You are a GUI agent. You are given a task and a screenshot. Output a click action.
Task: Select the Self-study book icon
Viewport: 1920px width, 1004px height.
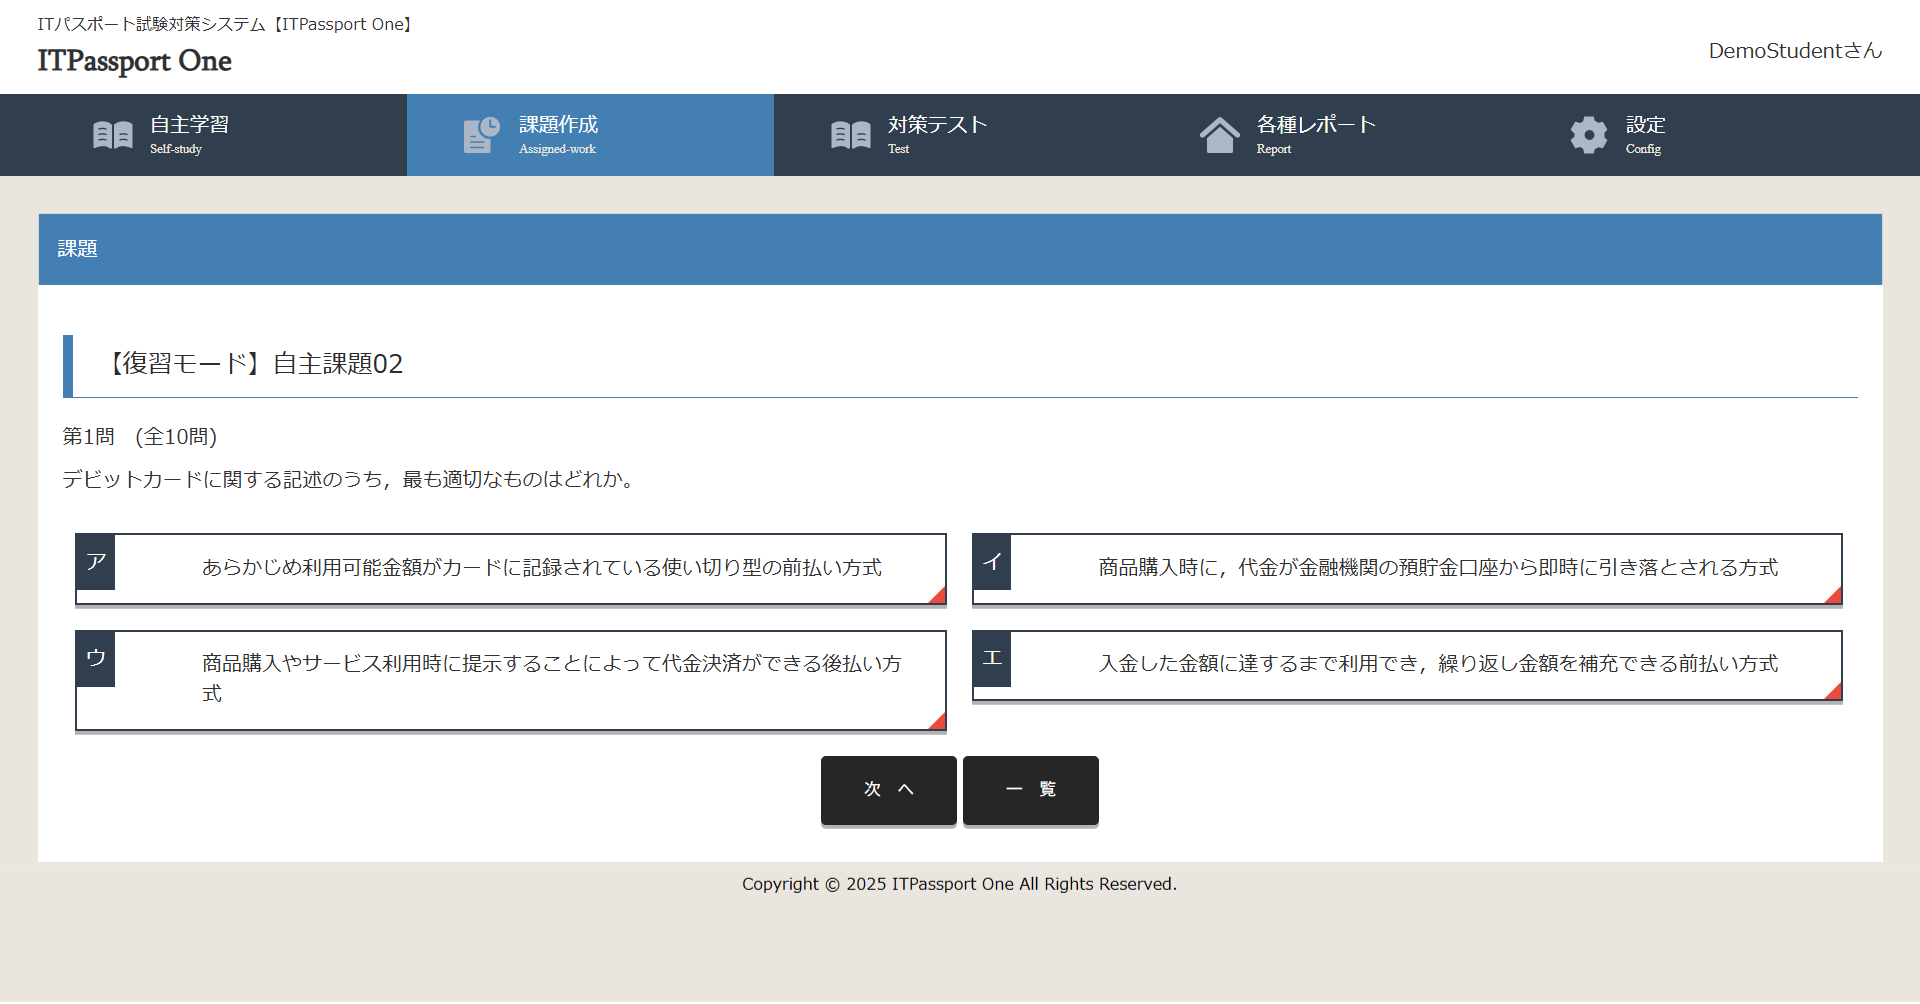pyautogui.click(x=112, y=134)
